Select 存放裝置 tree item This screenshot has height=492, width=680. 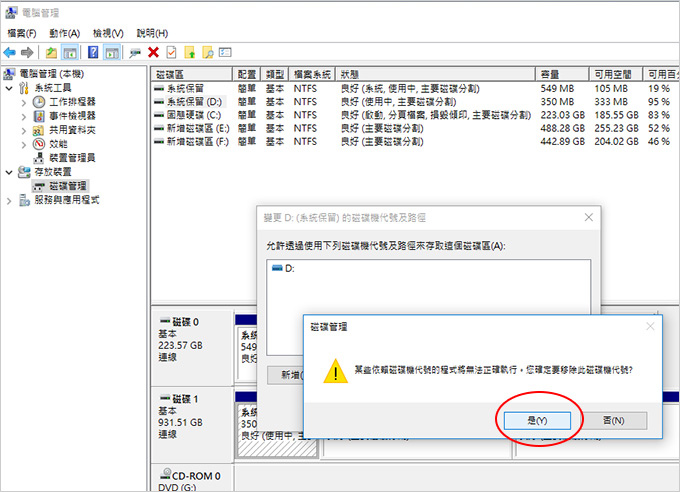coord(53,172)
